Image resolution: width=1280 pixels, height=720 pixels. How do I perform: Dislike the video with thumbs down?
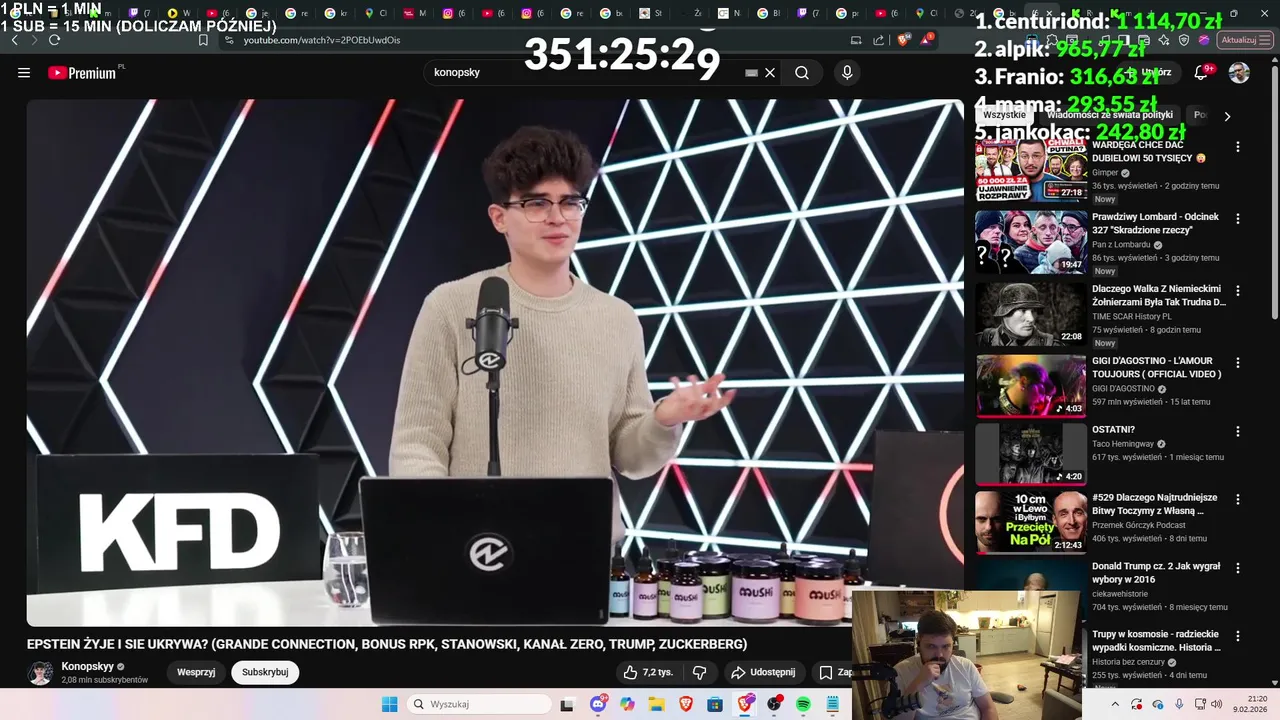[700, 673]
